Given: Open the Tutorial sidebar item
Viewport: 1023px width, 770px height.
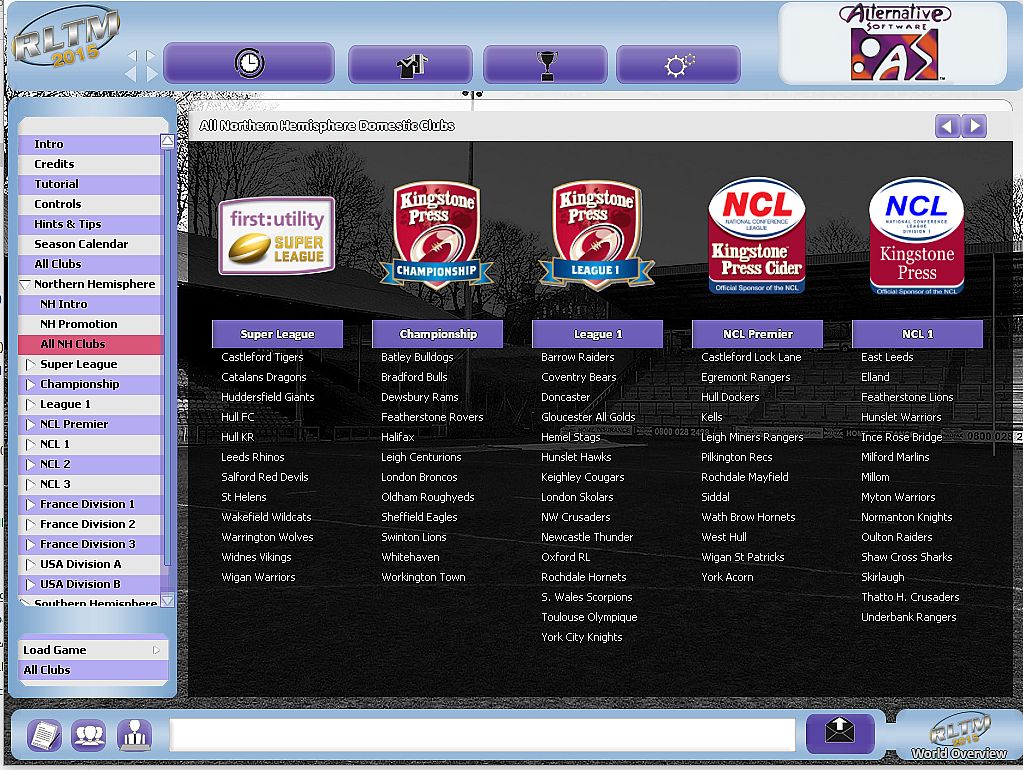Looking at the screenshot, I should point(89,185).
